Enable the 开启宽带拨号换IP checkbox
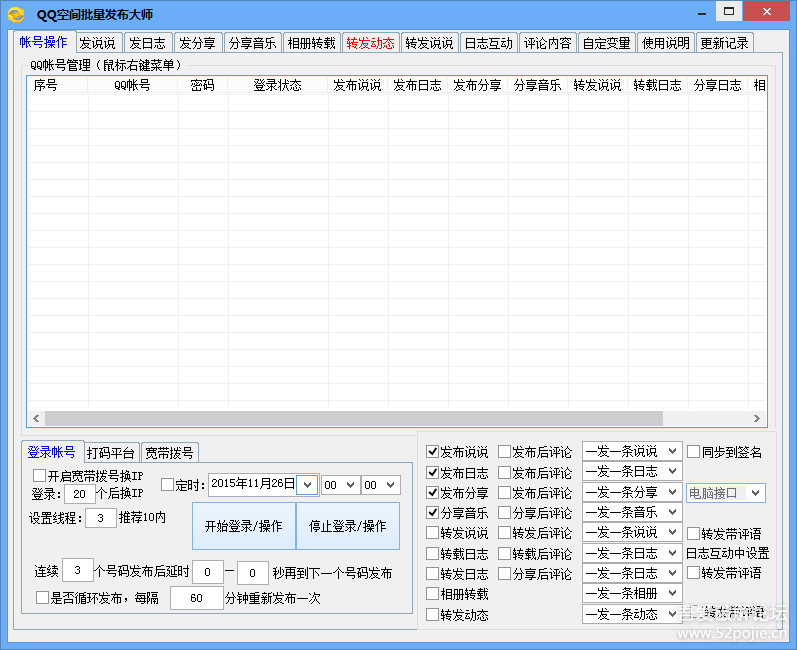 40,475
